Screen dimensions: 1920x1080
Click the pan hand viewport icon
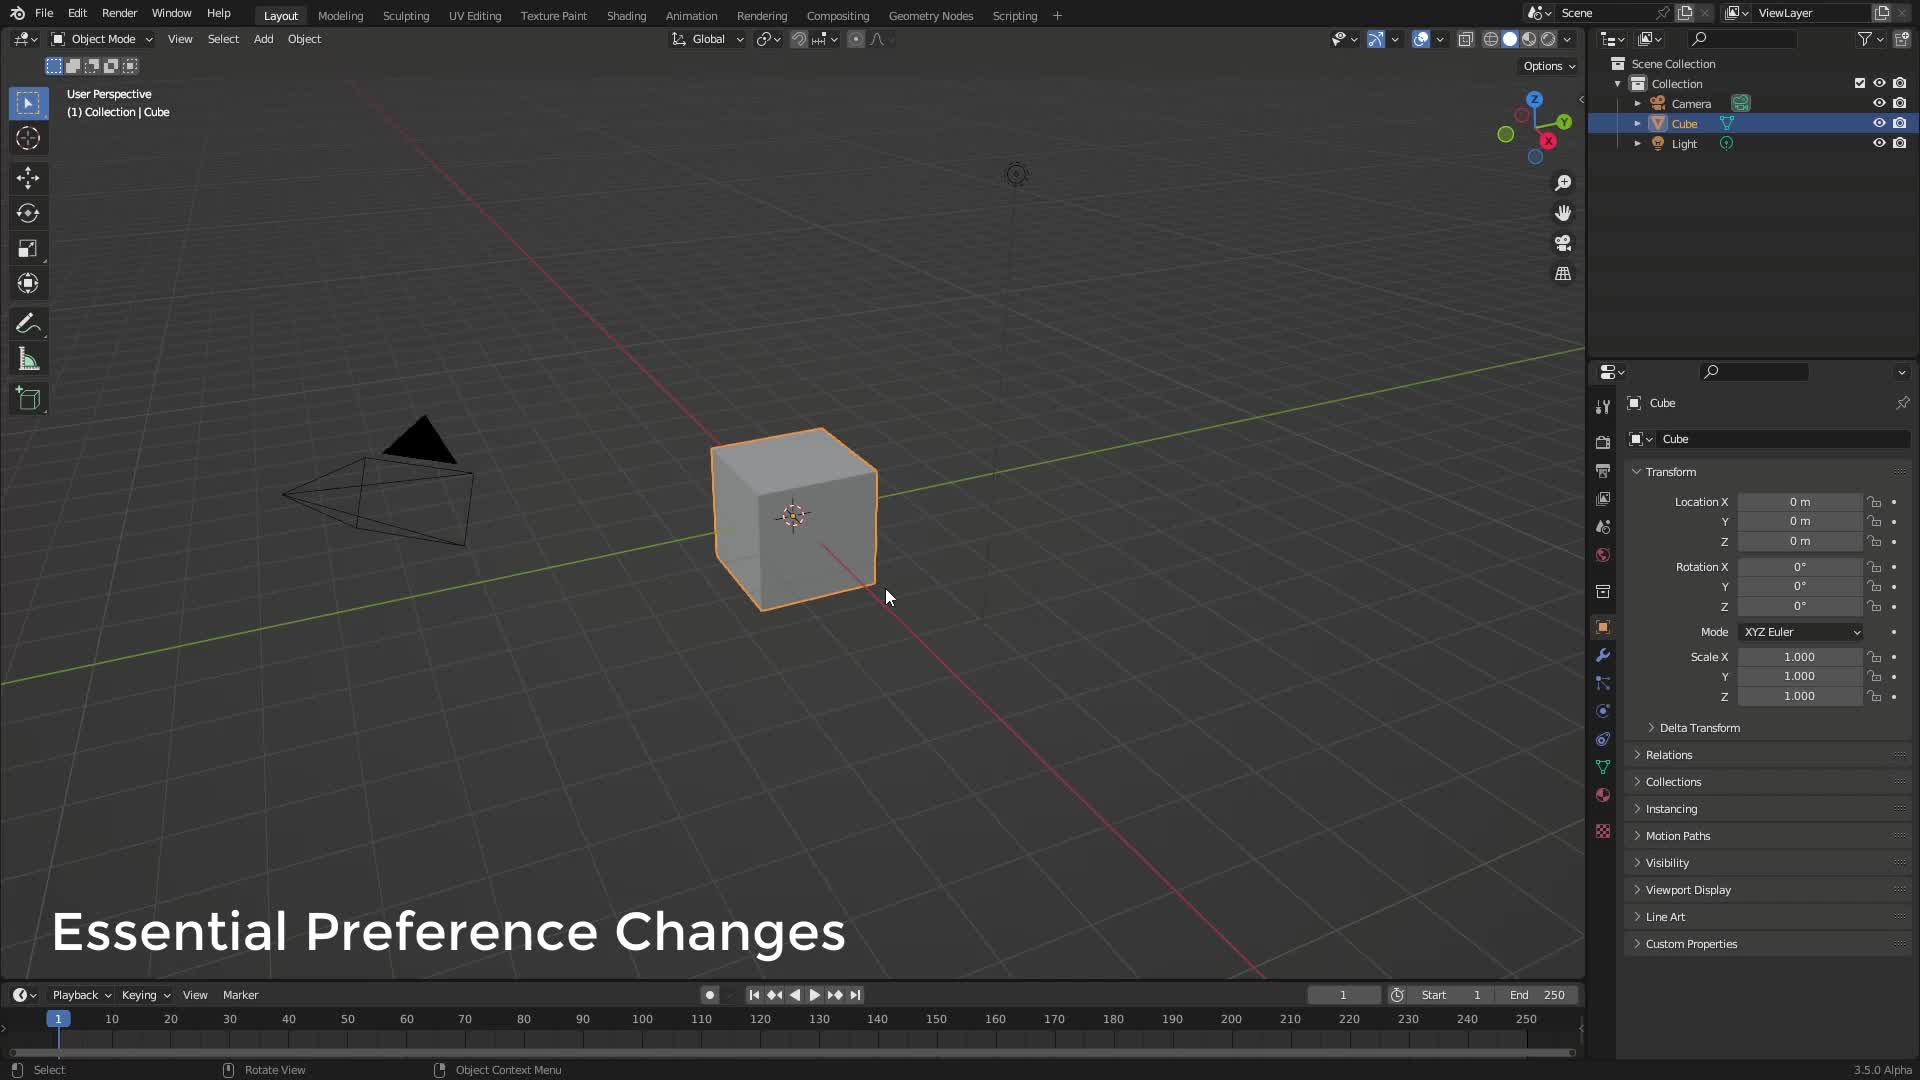(1563, 213)
